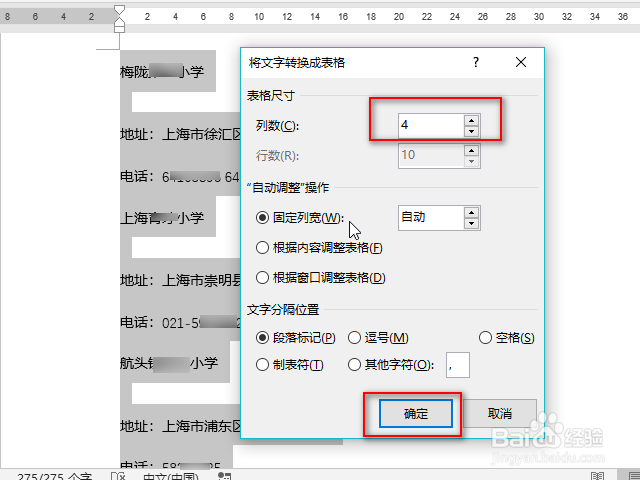Select Commas (逗号) separator radio
Screen dimensions: 640x480
[x=354, y=338]
